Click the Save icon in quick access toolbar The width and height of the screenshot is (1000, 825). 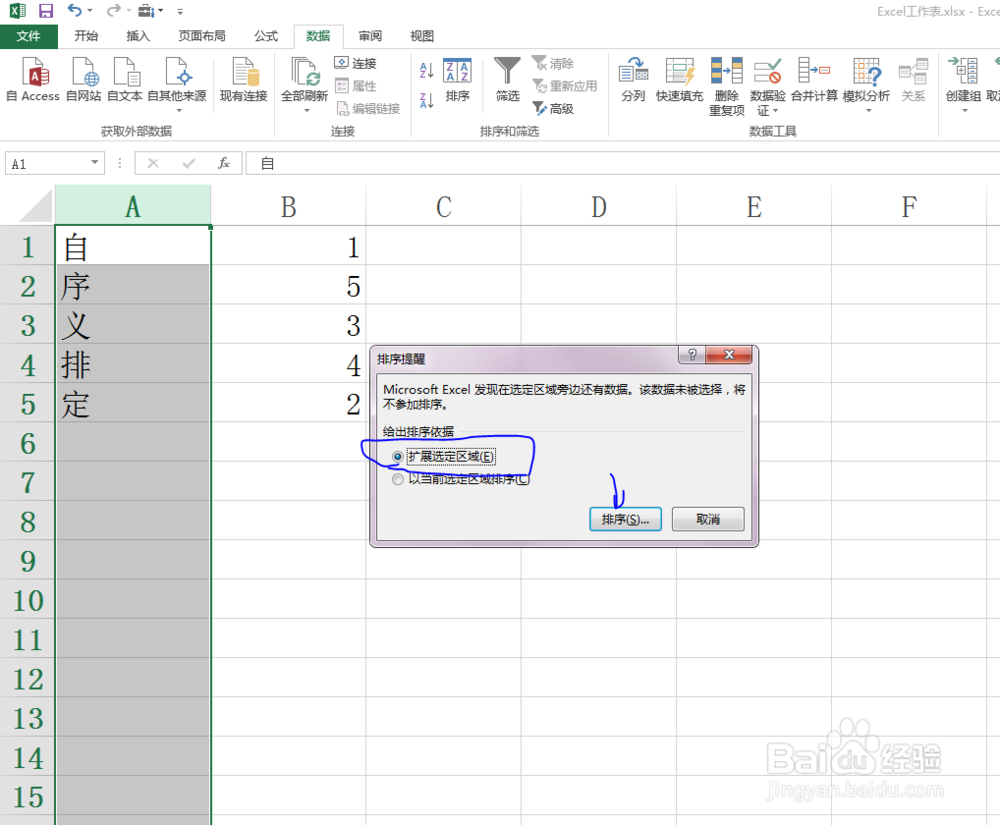point(45,11)
